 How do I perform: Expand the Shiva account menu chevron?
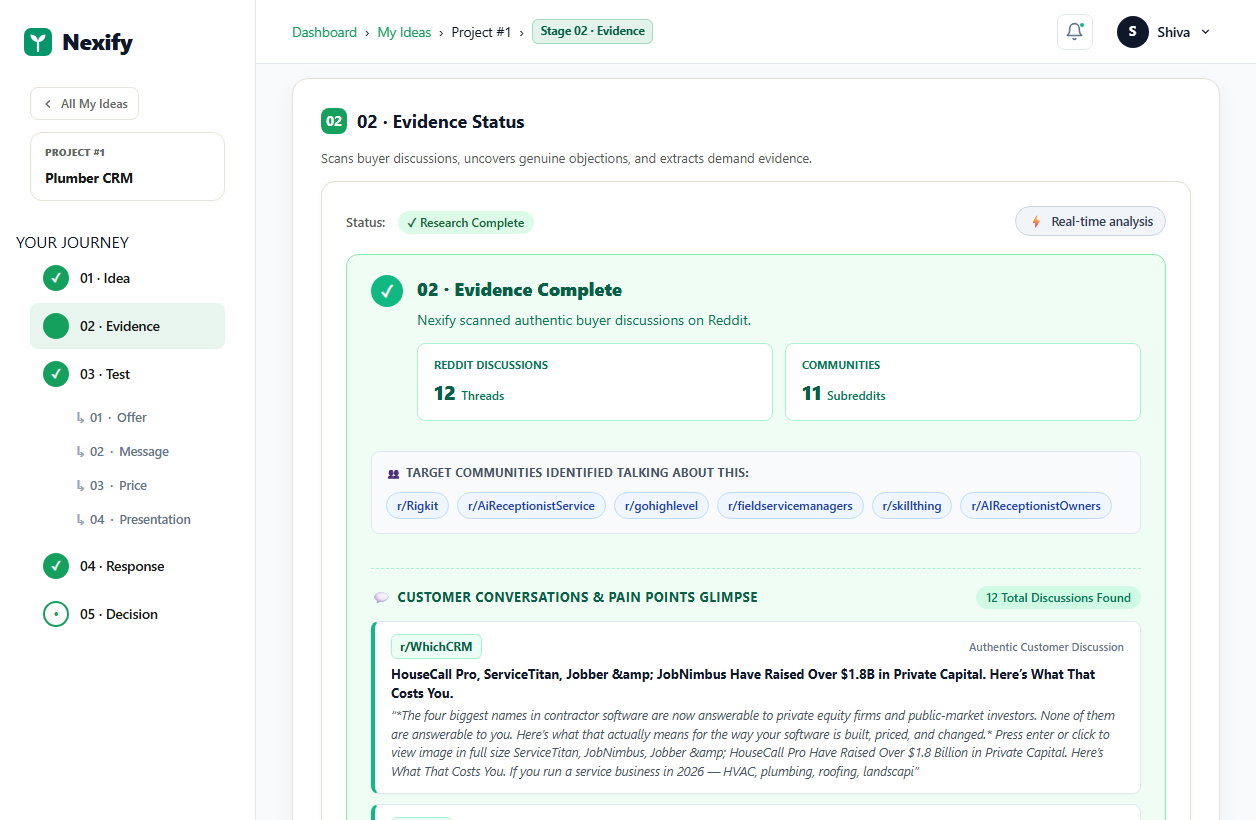pyautogui.click(x=1205, y=32)
